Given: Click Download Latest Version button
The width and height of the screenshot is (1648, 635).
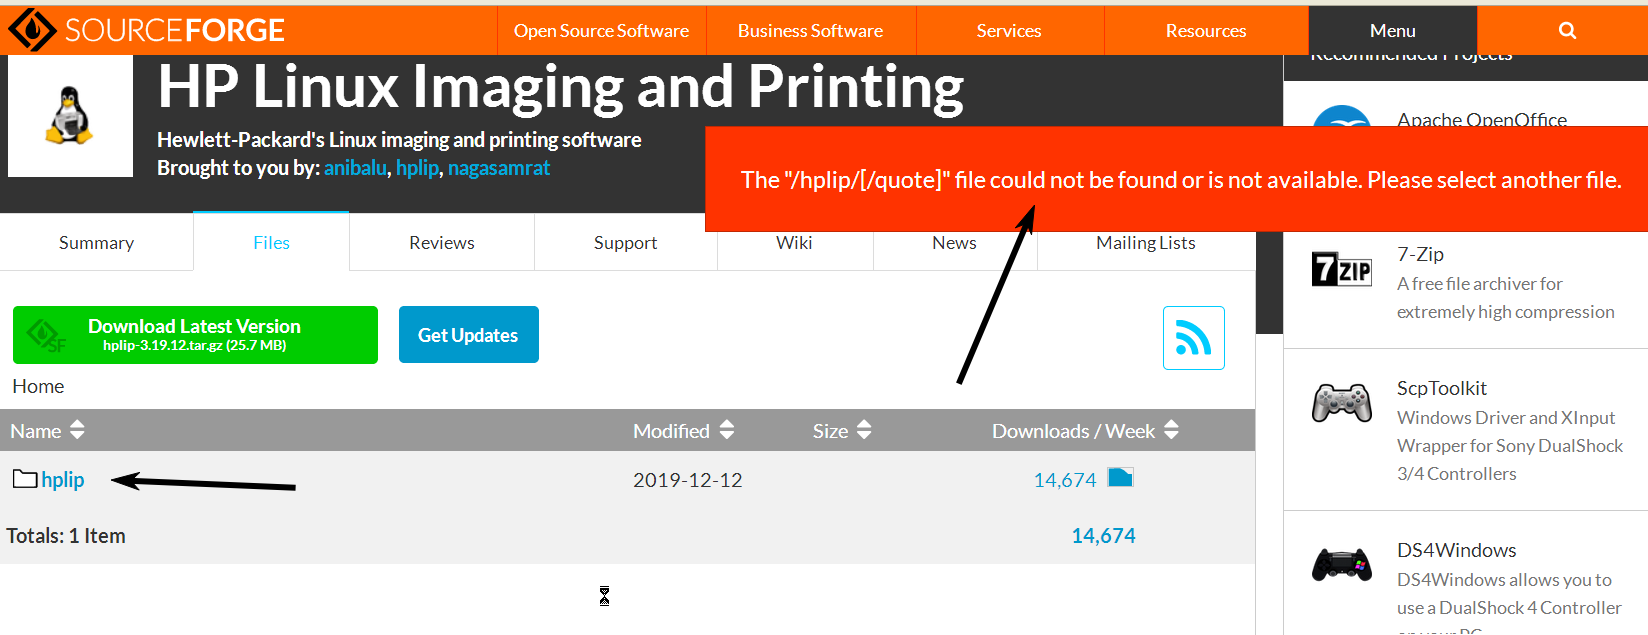Looking at the screenshot, I should 195,335.
